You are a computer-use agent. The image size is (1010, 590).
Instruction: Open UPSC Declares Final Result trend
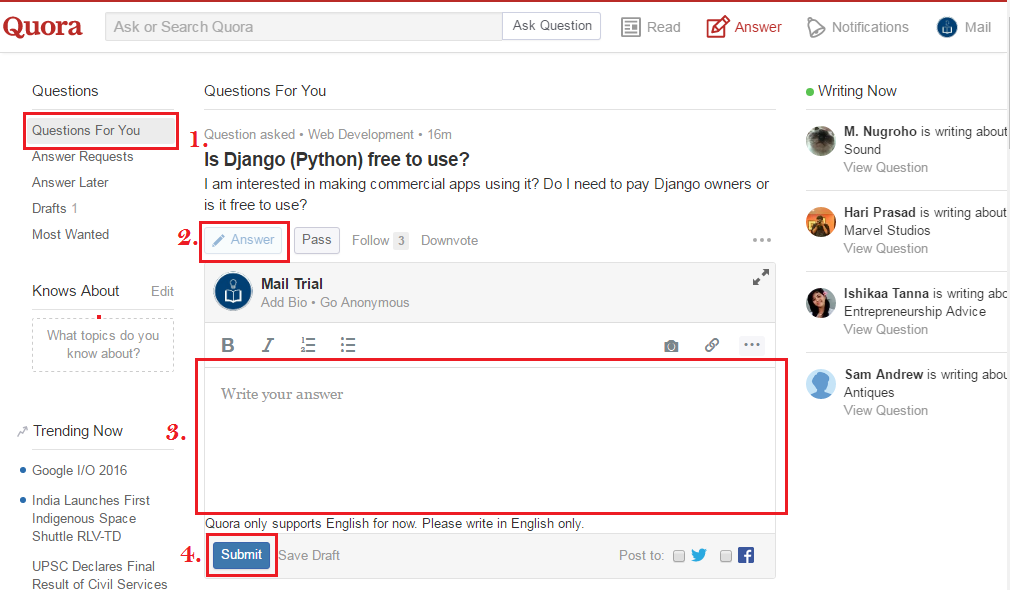[100, 575]
